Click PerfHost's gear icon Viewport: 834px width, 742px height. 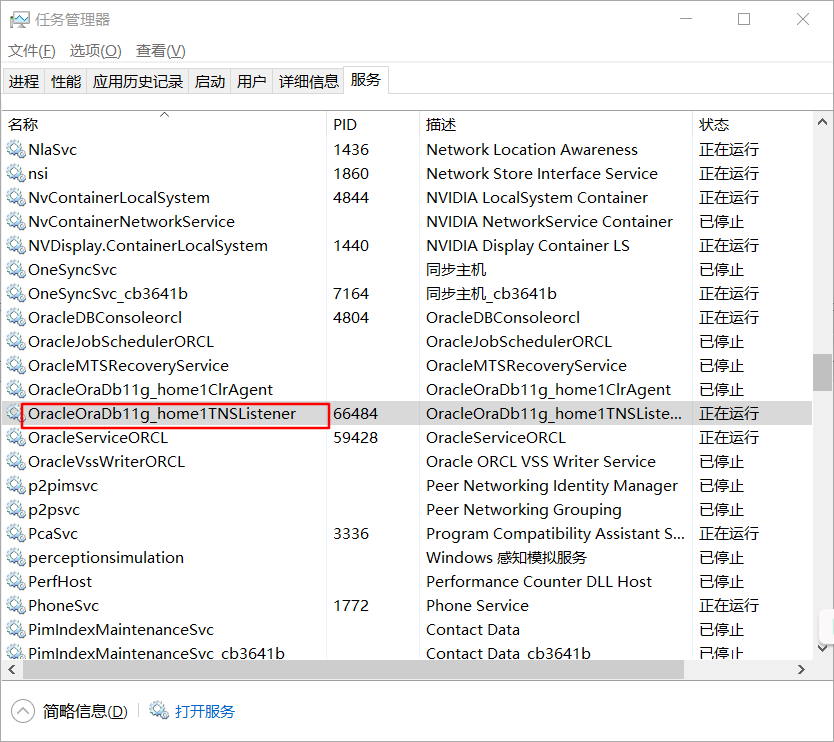16,581
